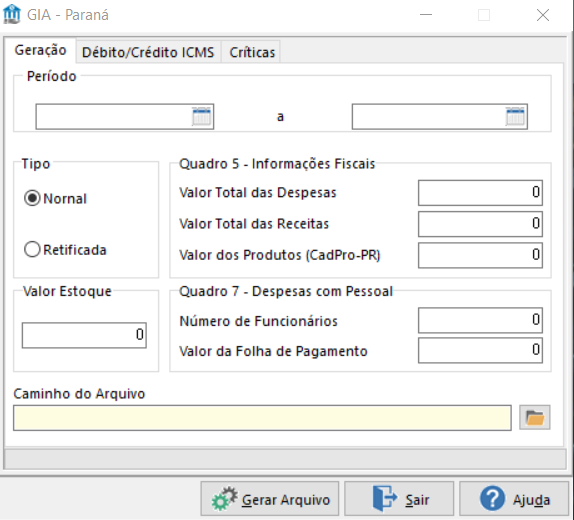Edit Valor da Folha de Pagamento field
This screenshot has width=574, height=520.
pyautogui.click(x=480, y=350)
